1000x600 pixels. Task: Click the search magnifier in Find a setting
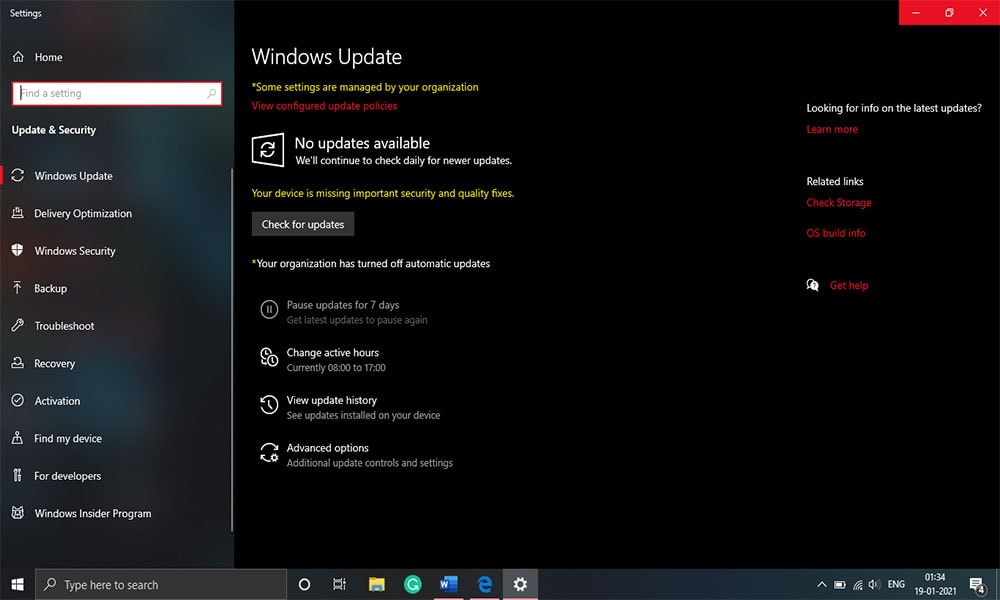point(211,94)
